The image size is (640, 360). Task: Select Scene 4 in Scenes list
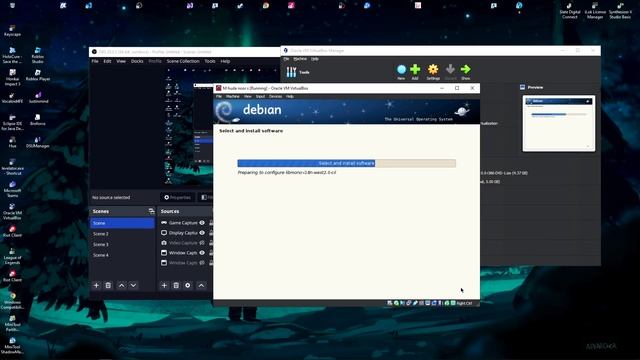pyautogui.click(x=122, y=255)
